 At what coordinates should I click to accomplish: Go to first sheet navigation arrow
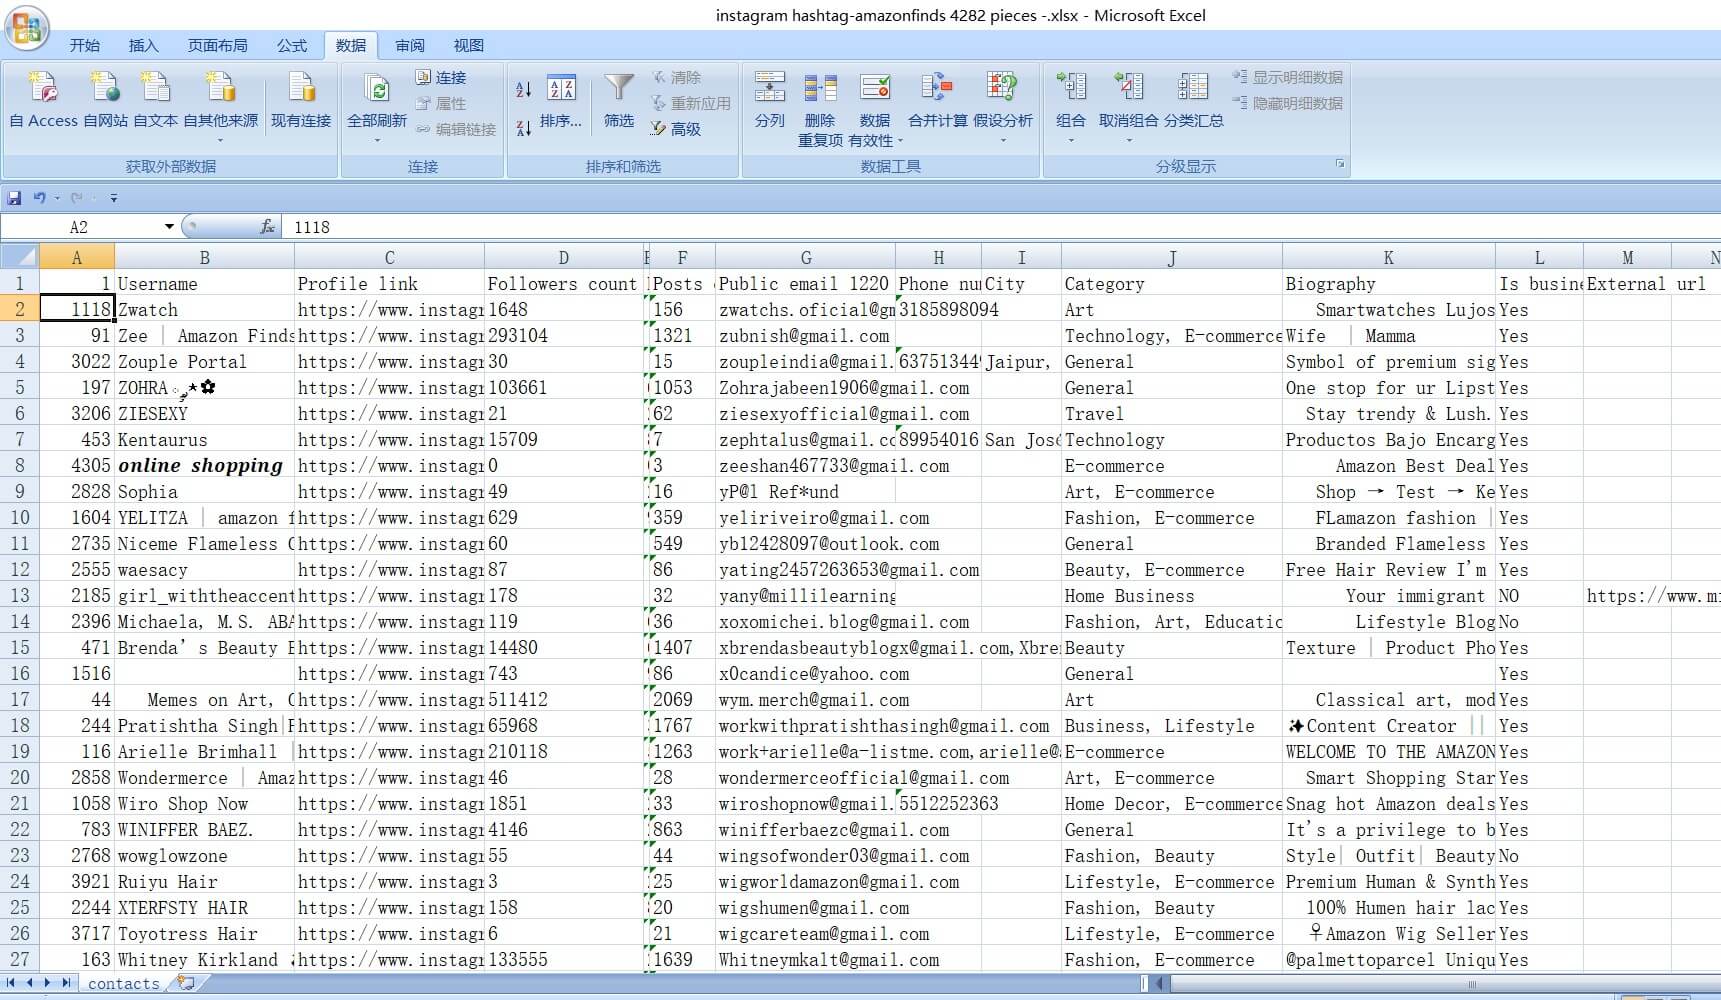12,983
